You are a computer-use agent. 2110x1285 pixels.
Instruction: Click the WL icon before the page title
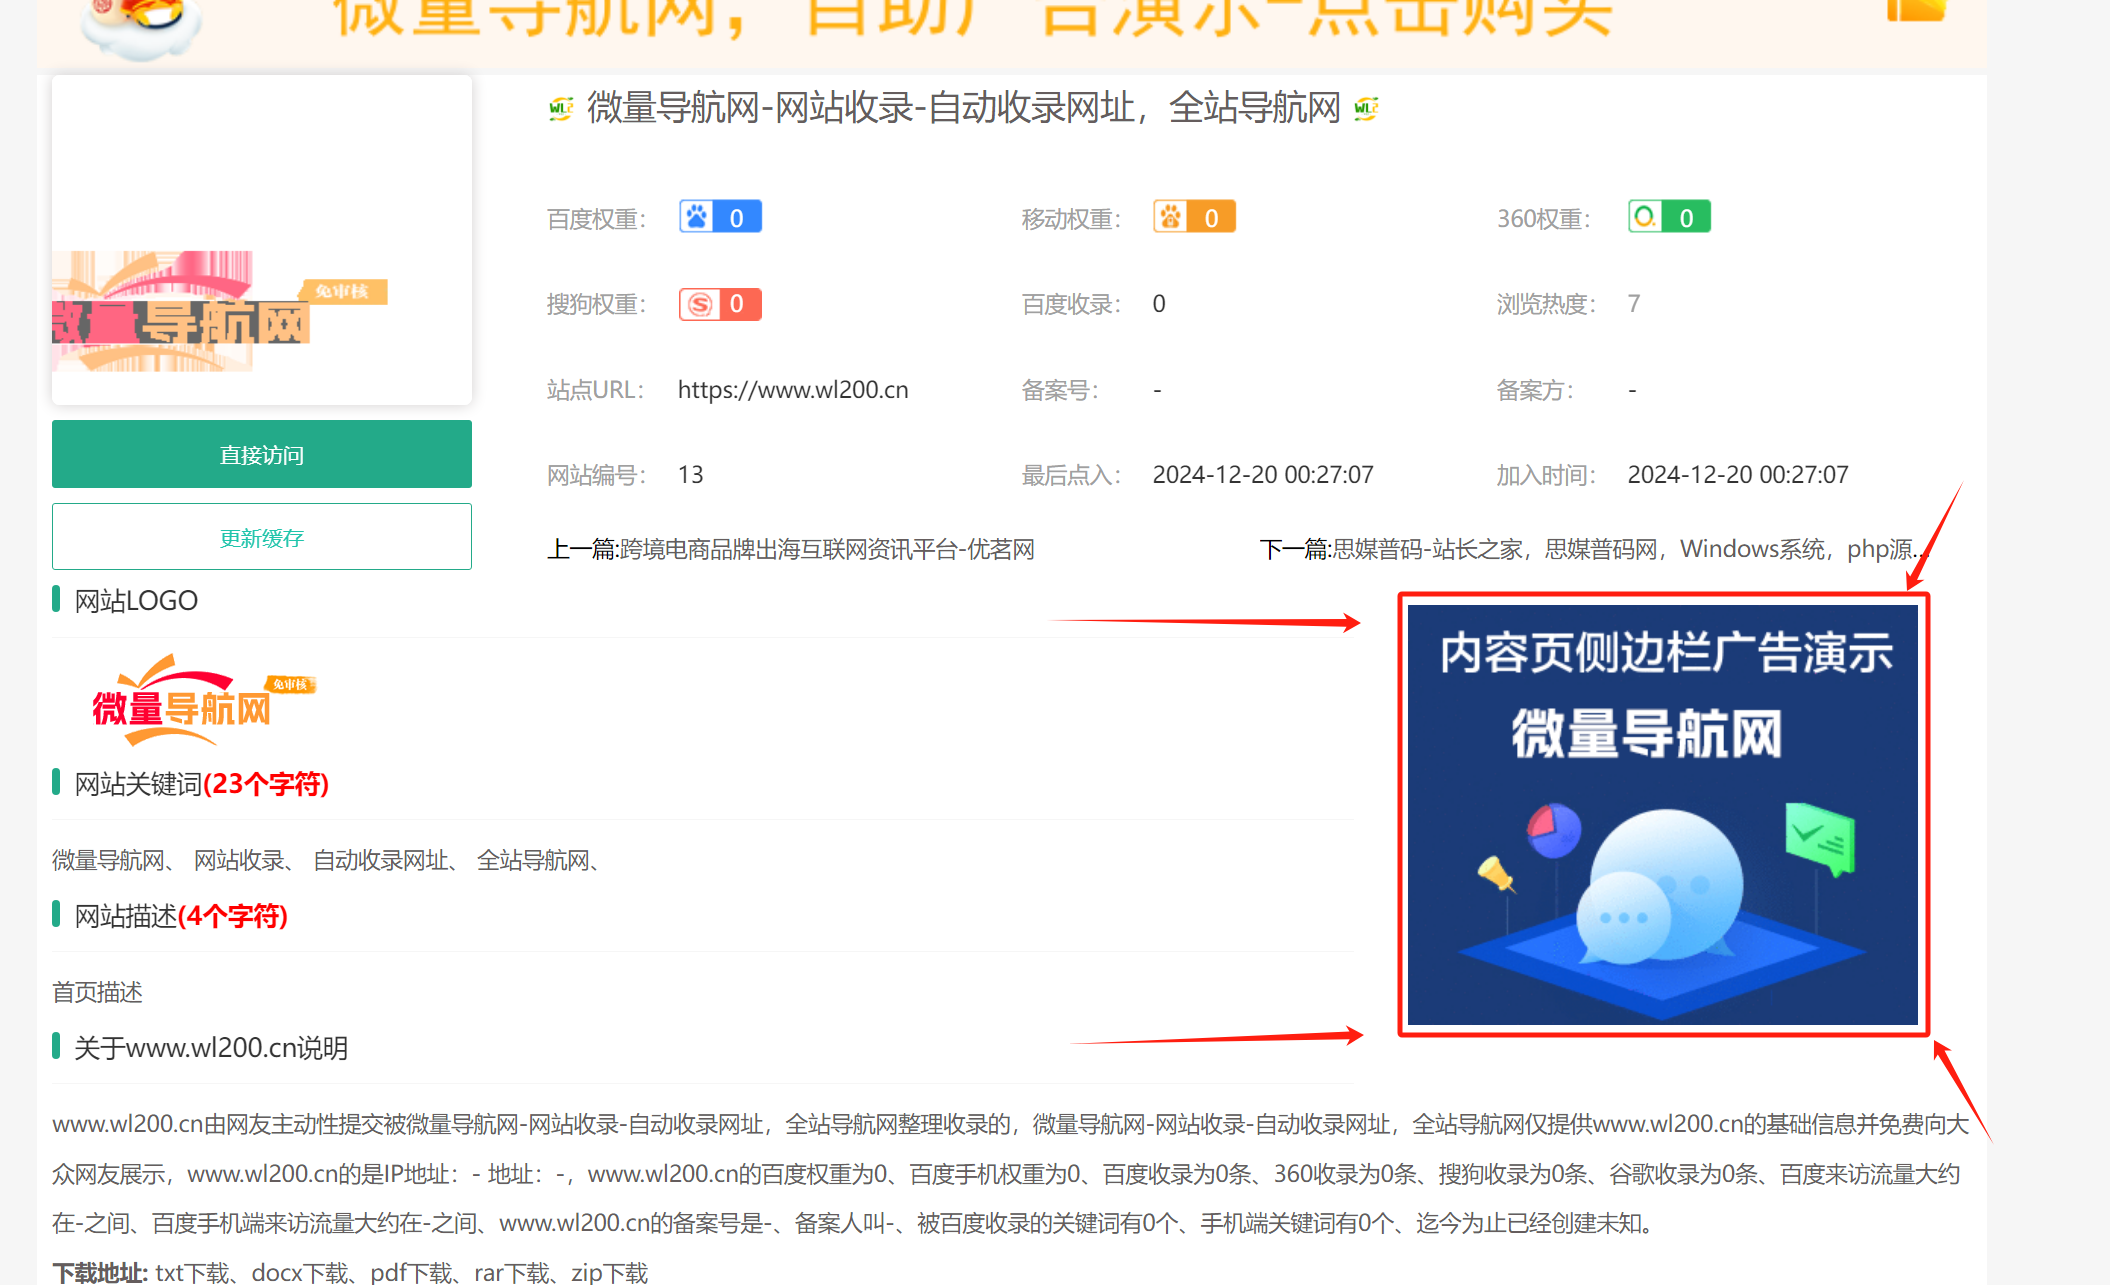tap(561, 108)
